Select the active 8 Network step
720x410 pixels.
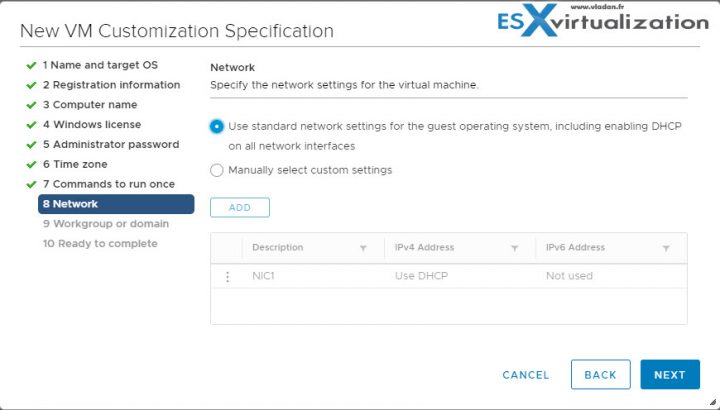click(116, 204)
